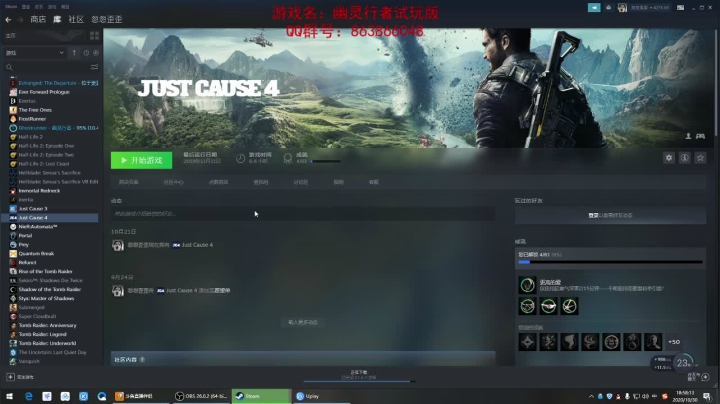
Task: Open game settings gear icon
Action: click(x=669, y=158)
